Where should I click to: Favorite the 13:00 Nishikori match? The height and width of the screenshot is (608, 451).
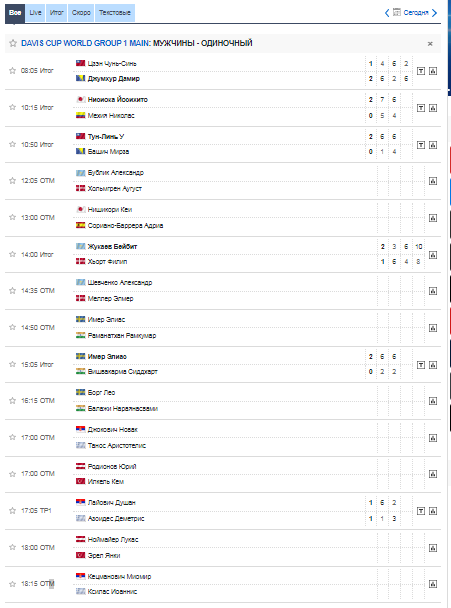coord(12,217)
